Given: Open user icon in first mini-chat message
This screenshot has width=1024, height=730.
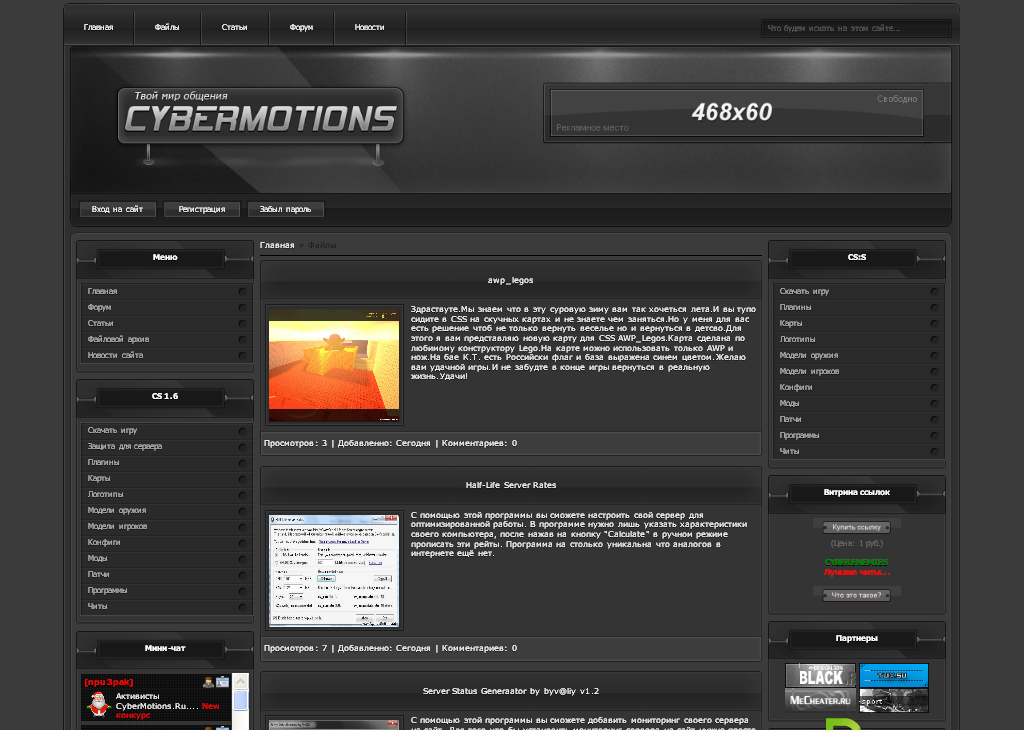Looking at the screenshot, I should pyautogui.click(x=208, y=682).
